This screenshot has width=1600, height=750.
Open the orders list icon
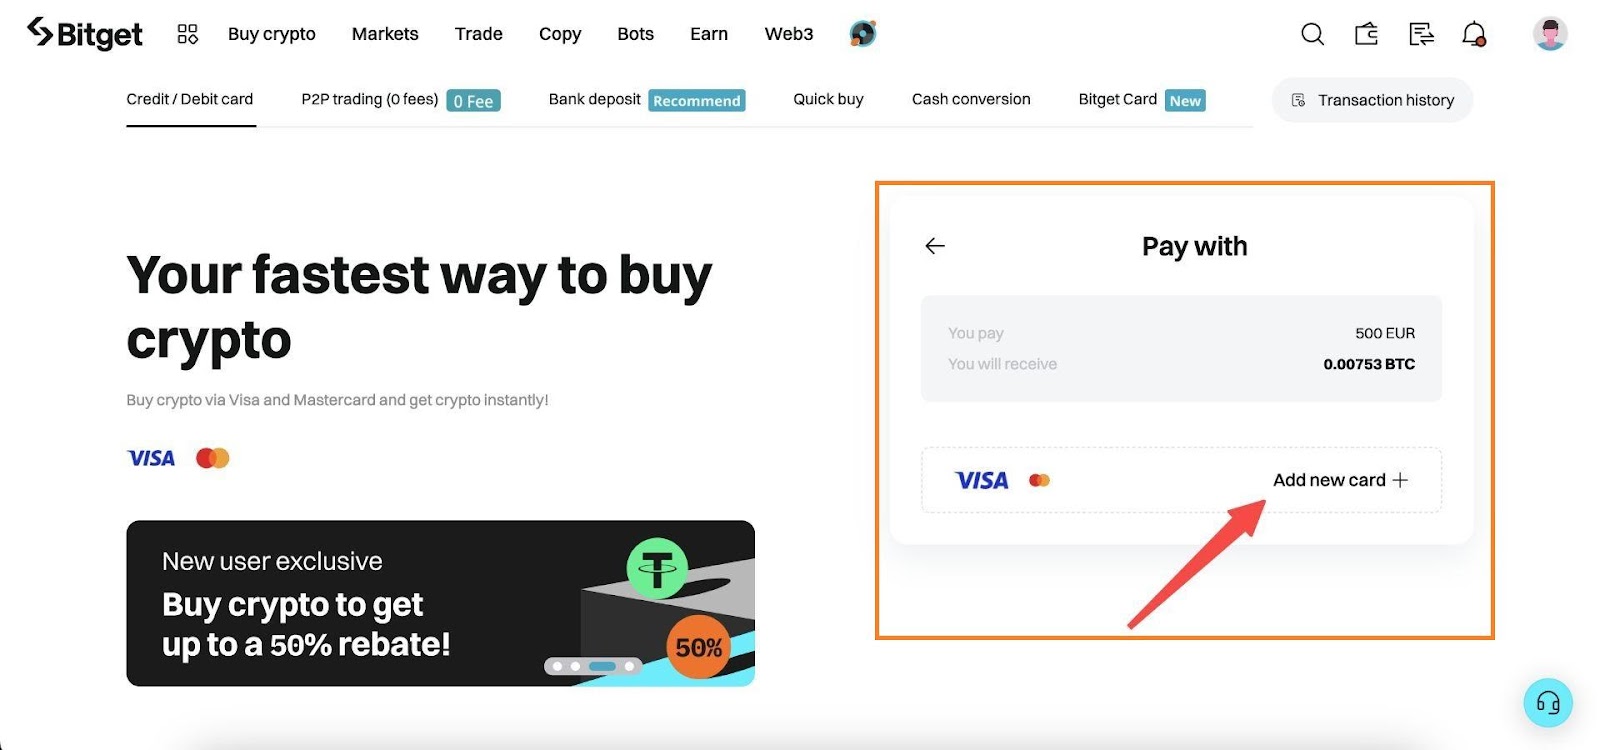click(1421, 34)
